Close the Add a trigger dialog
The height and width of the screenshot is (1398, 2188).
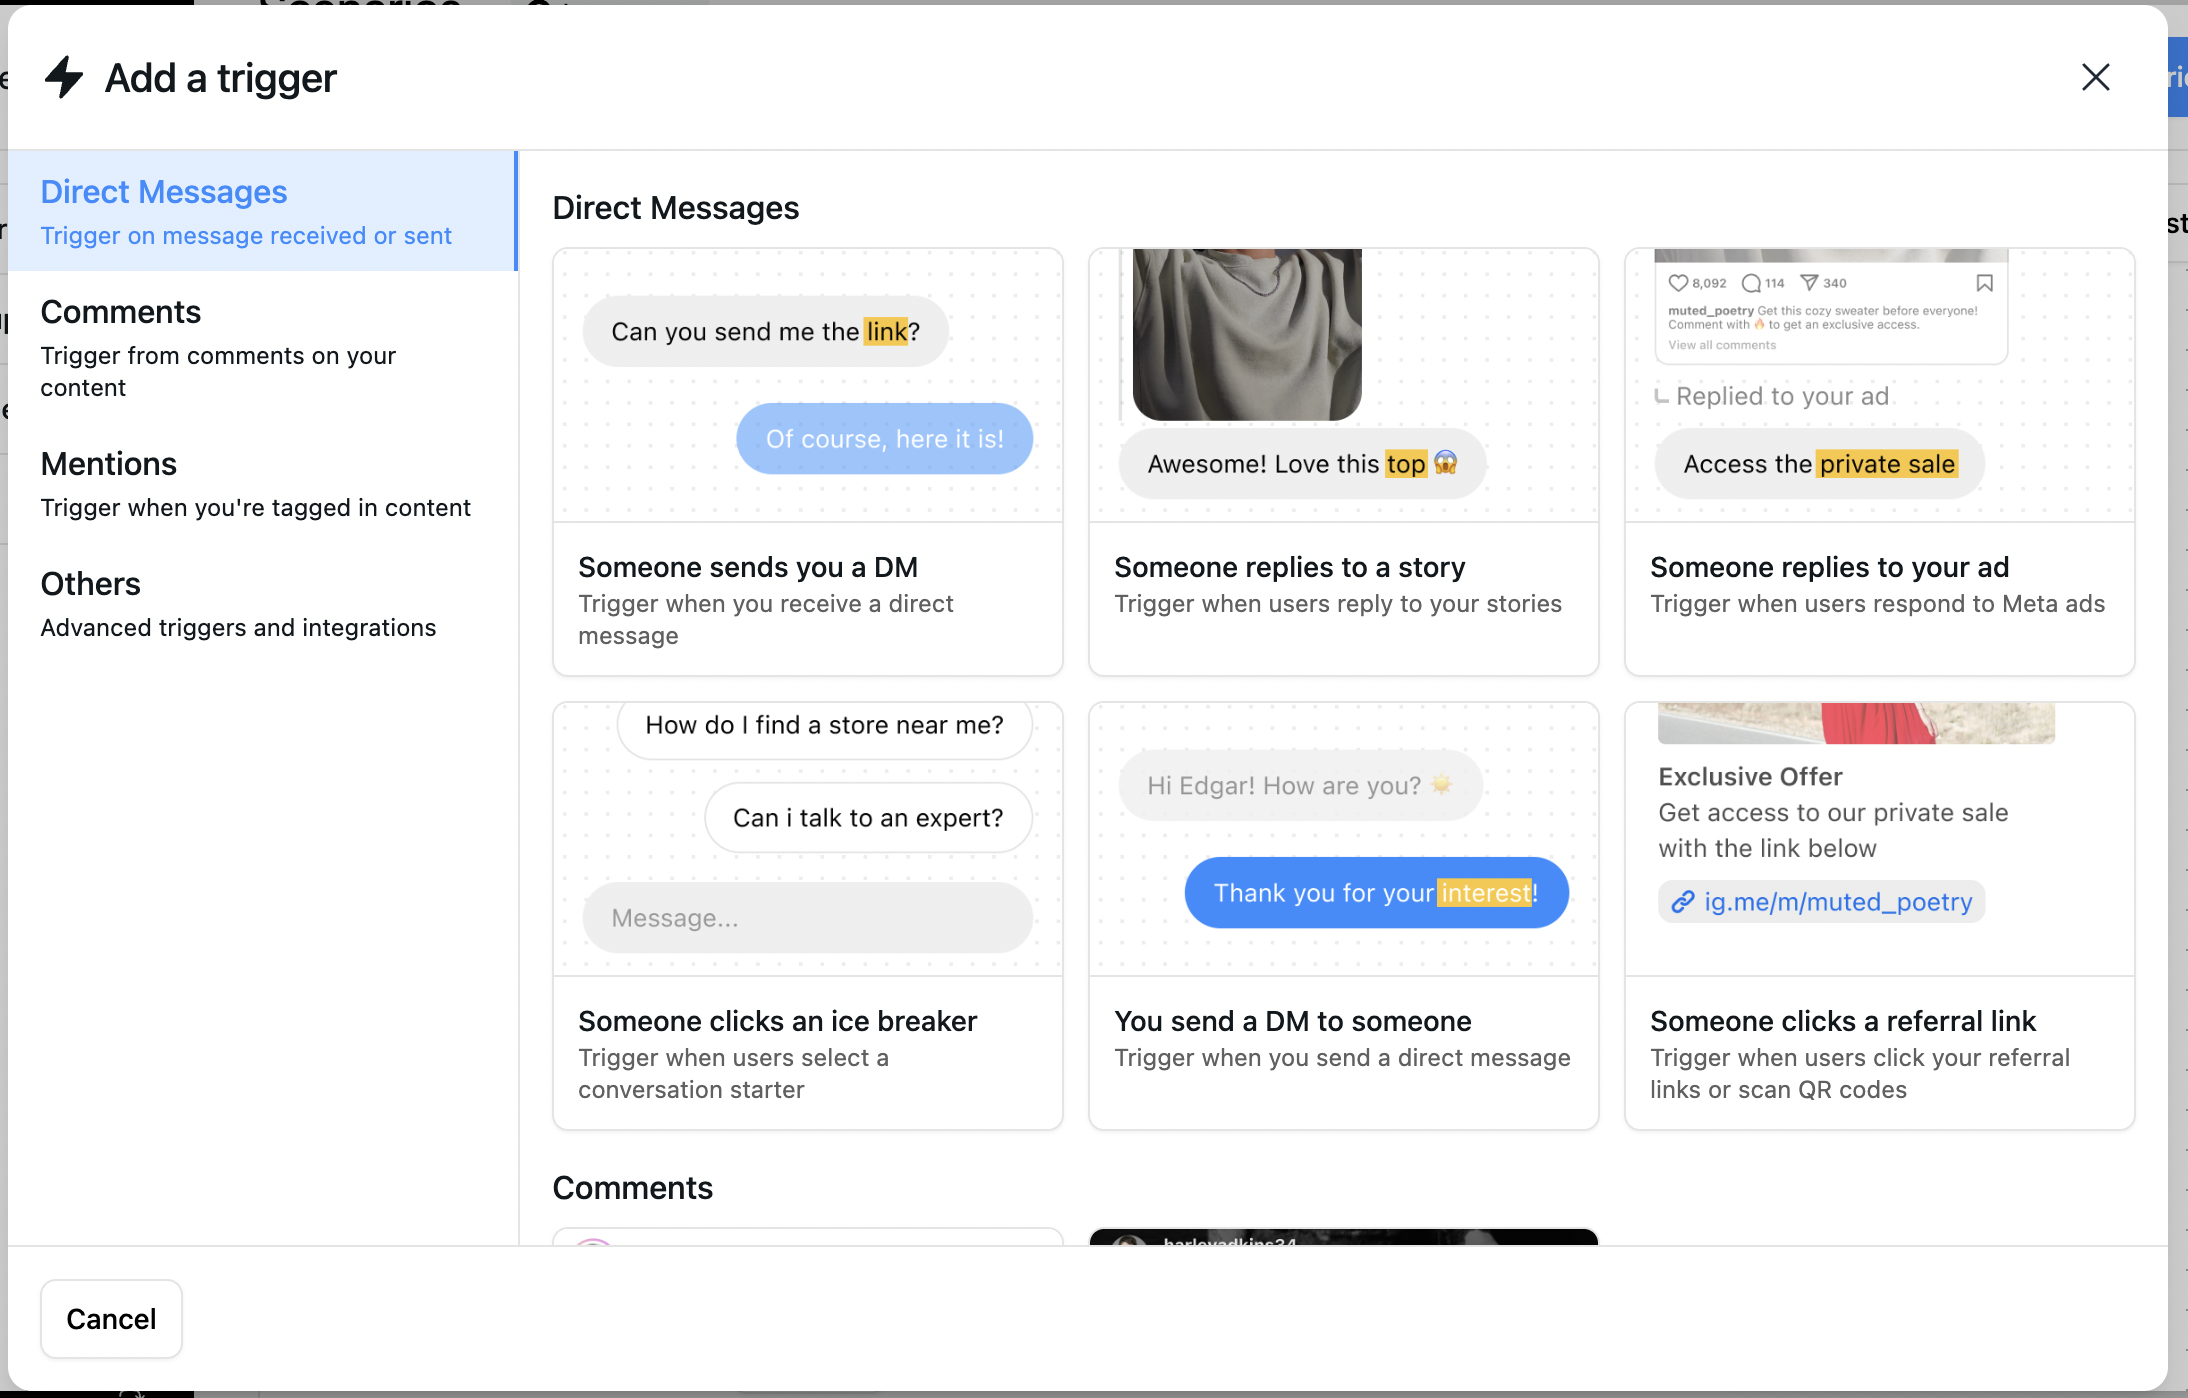2095,77
